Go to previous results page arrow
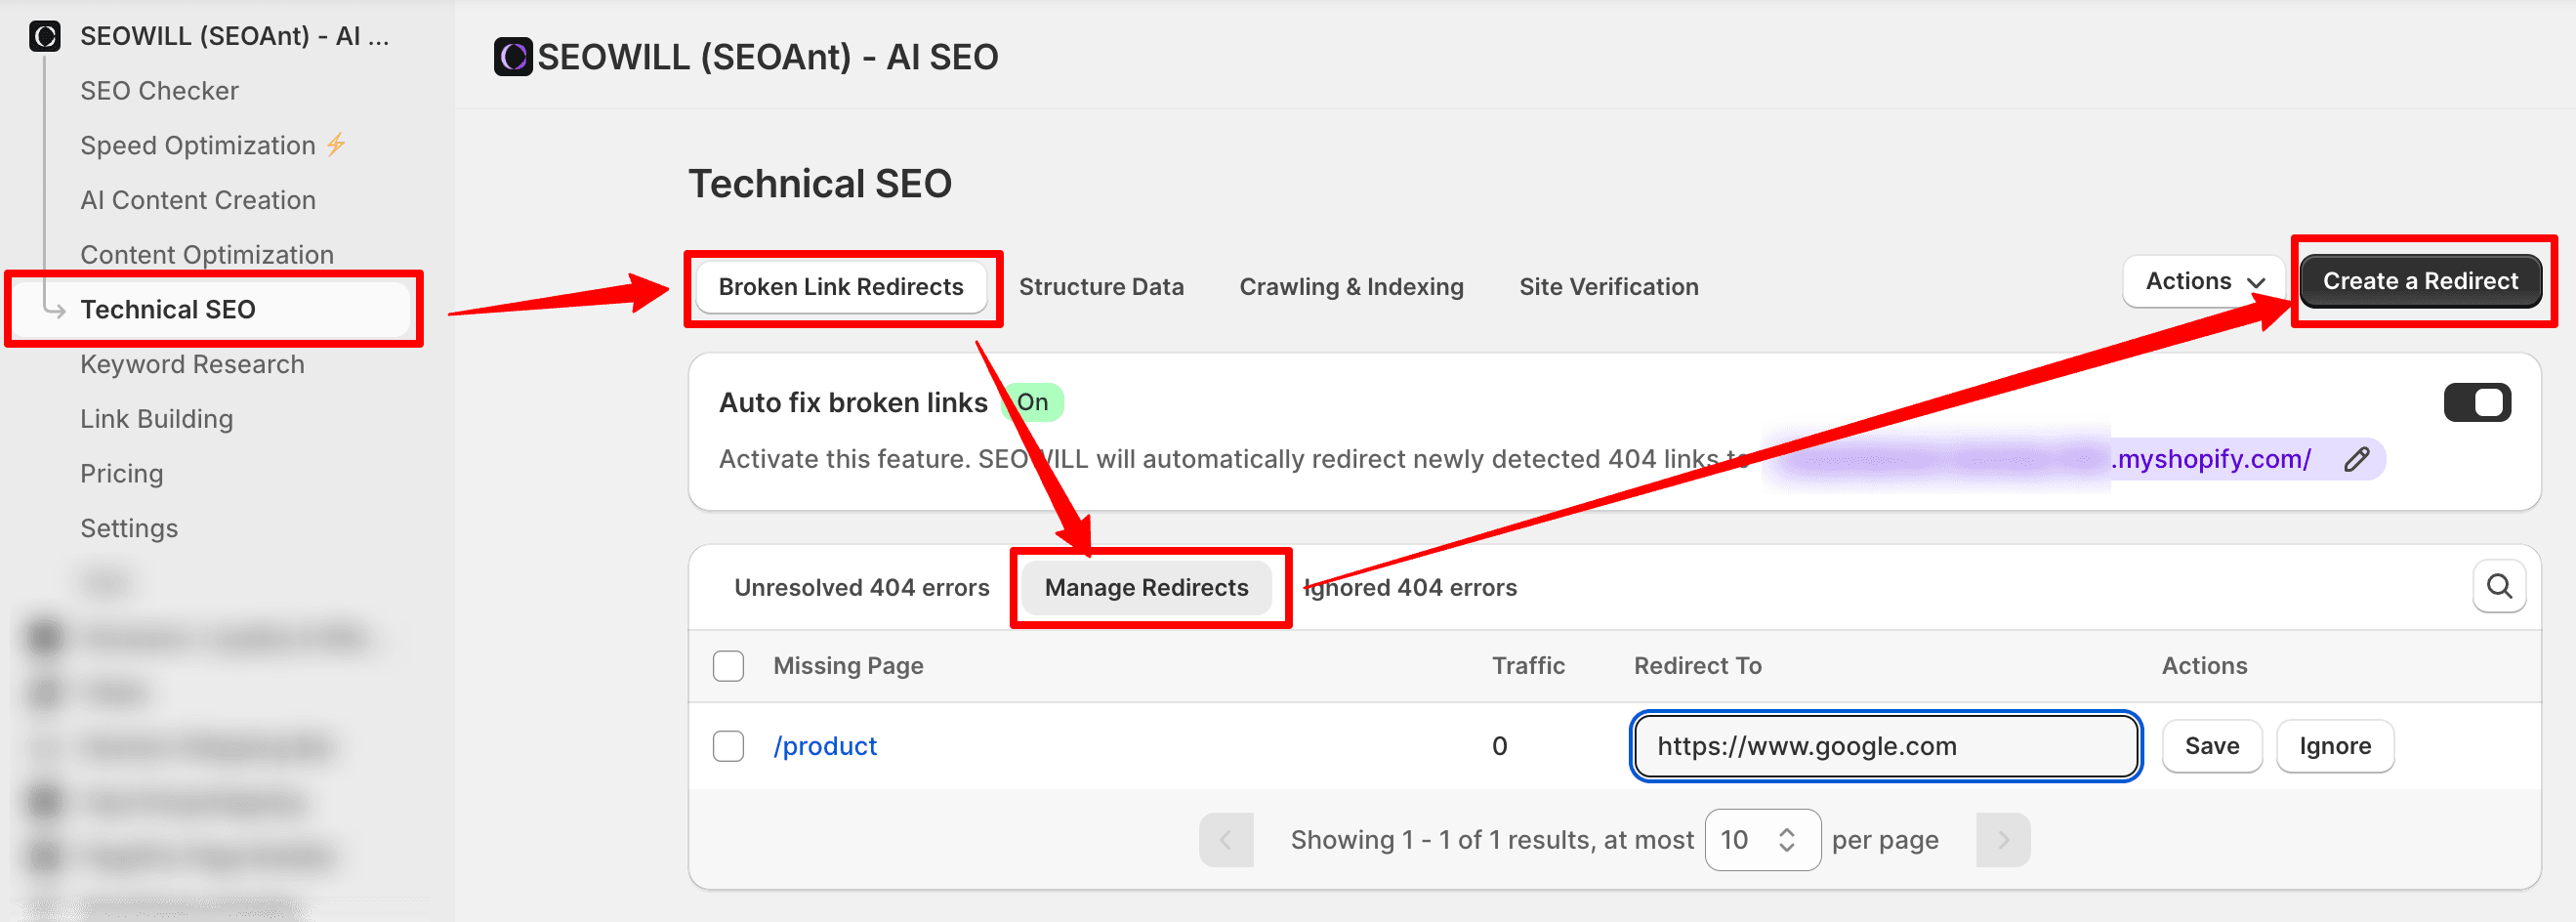Viewport: 2576px width, 922px height. coord(1225,840)
